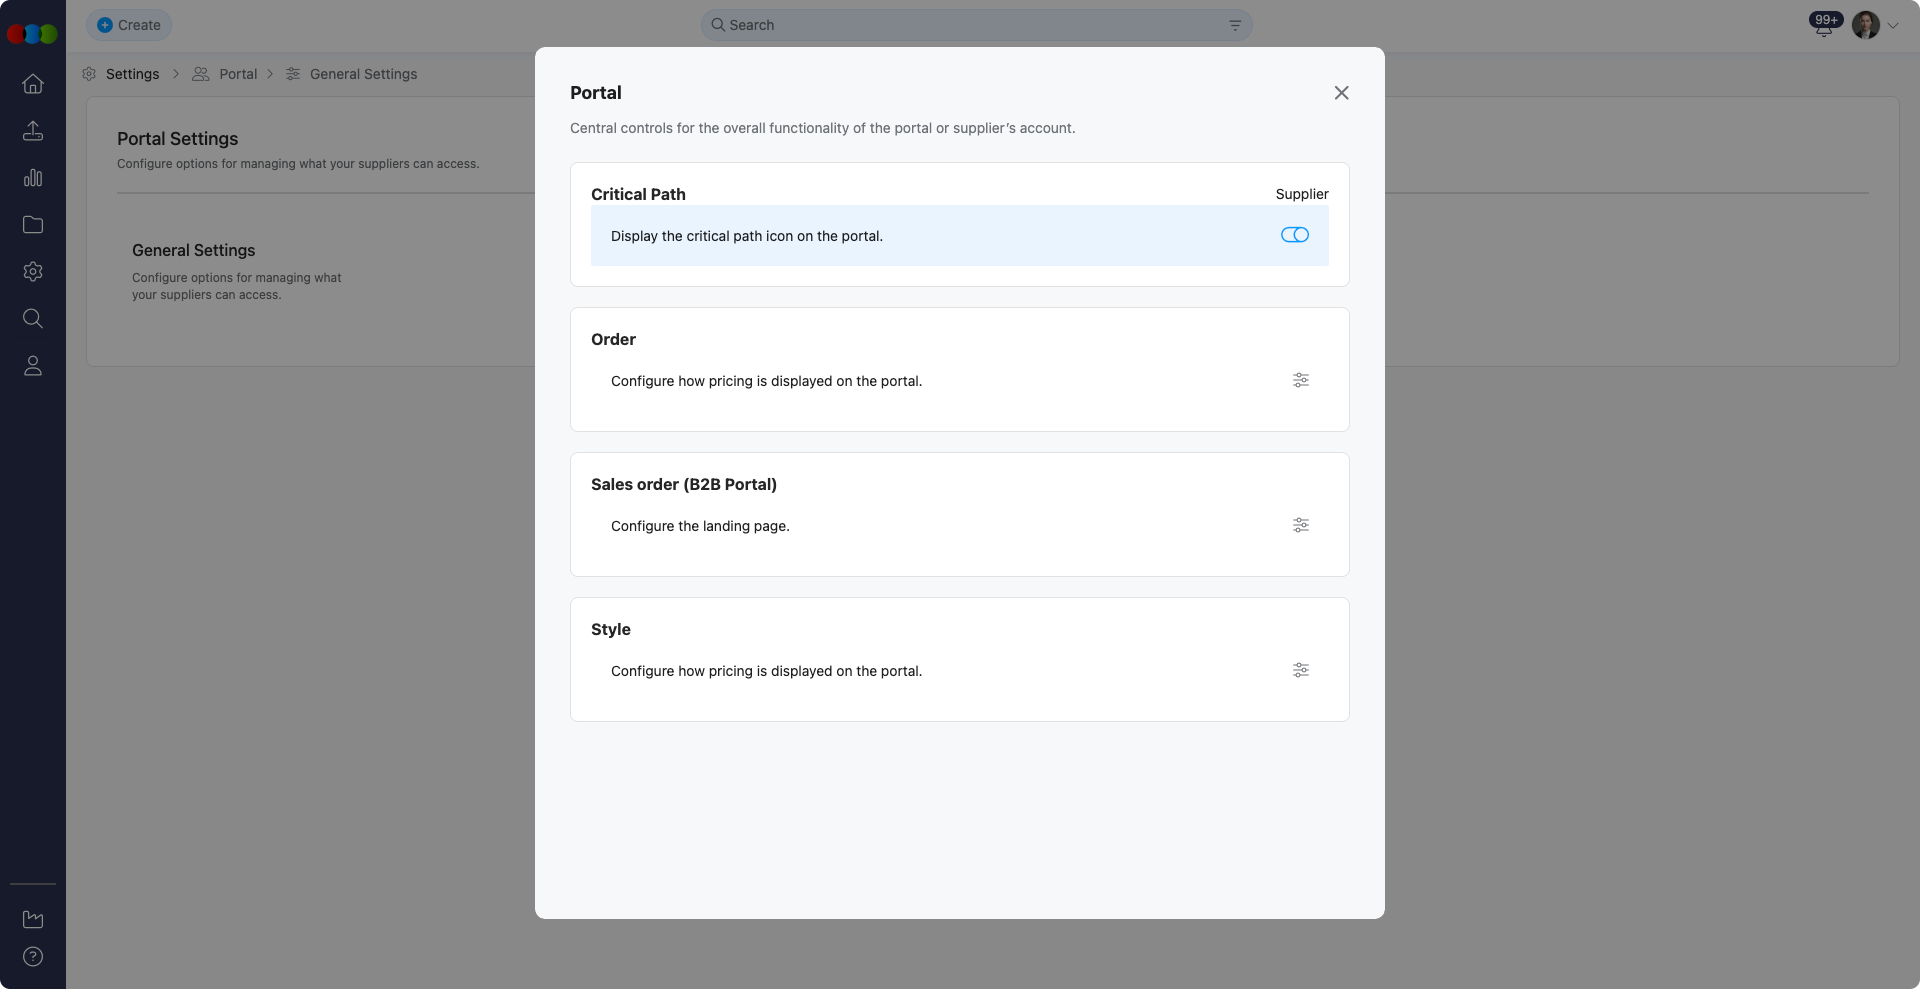Click the sidebar magnifier search icon

[33, 319]
